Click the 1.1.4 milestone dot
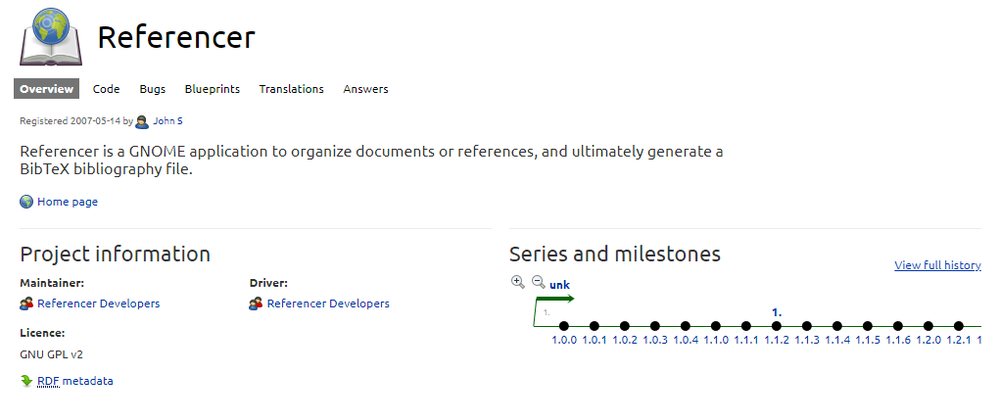Screen dimensions: 1000x416 pos(837,326)
